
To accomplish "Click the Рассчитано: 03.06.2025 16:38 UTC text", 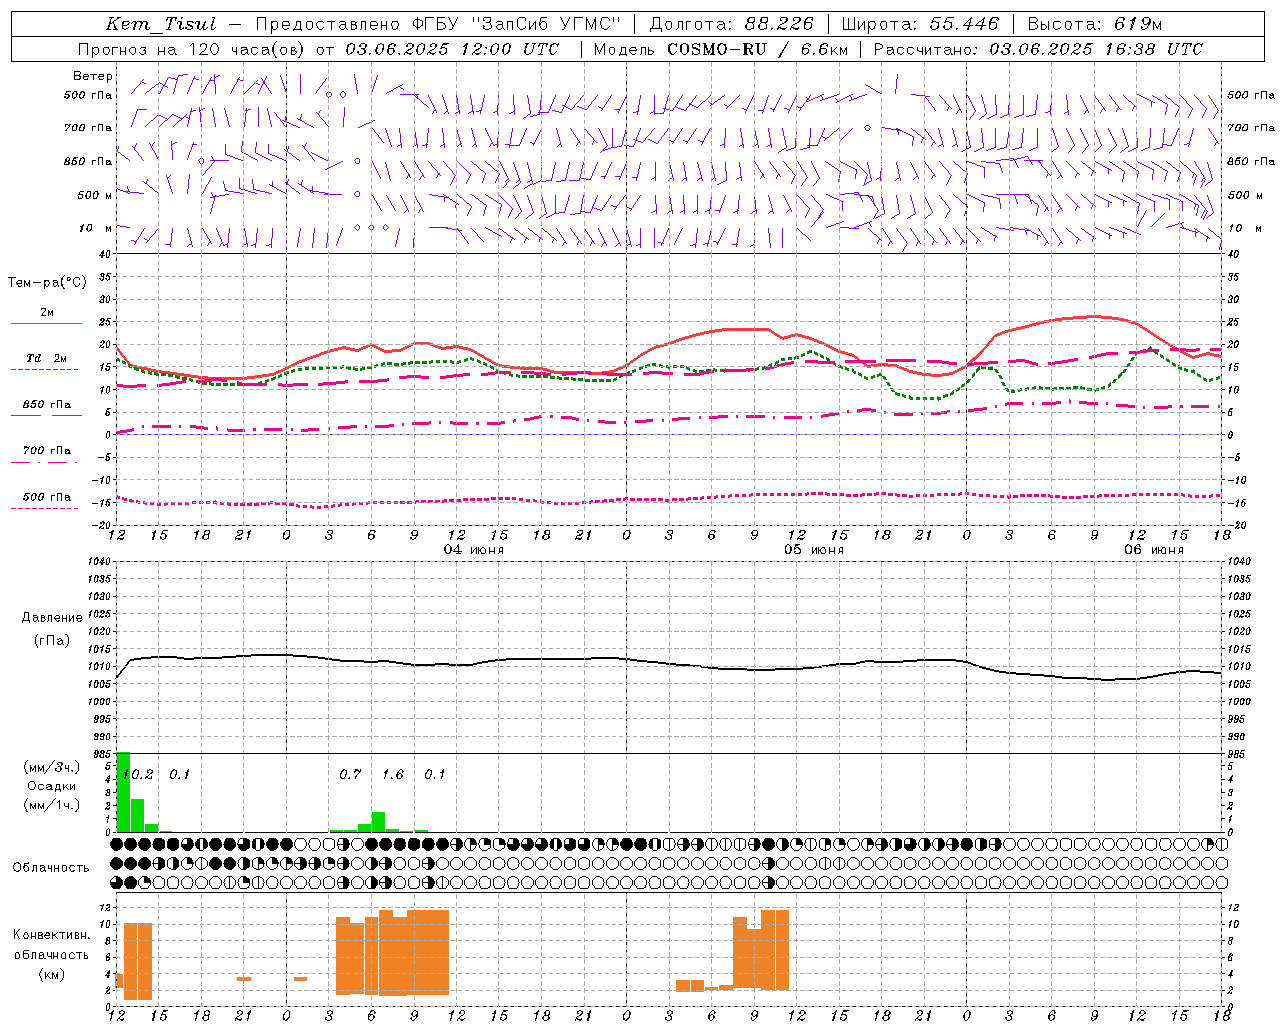I will [1038, 49].
